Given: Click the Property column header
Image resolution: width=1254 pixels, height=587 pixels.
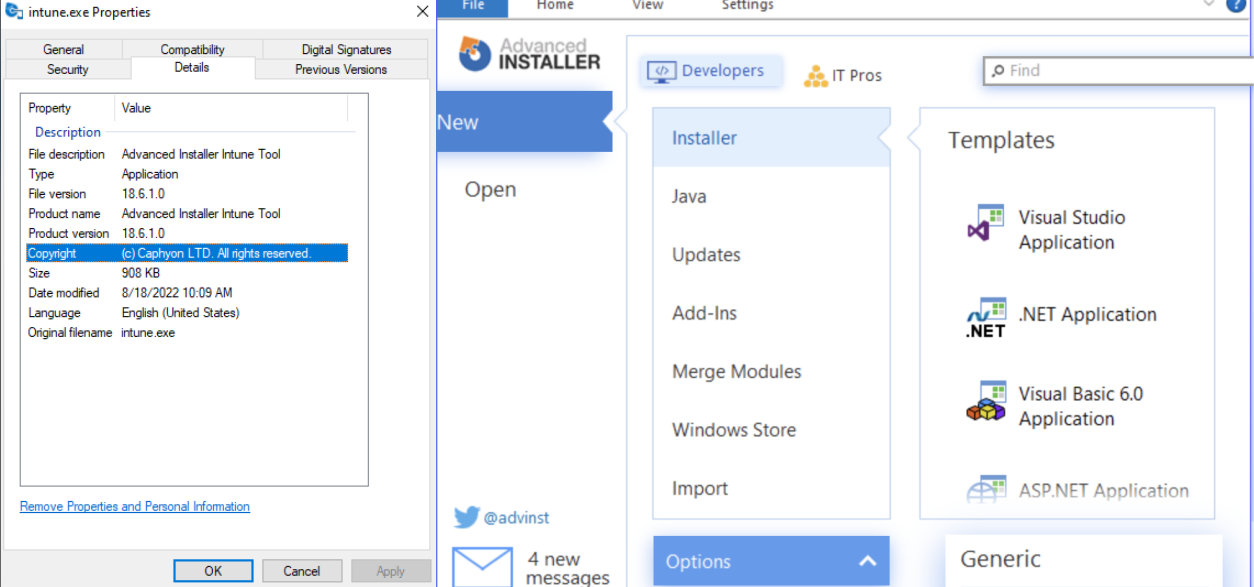Looking at the screenshot, I should pyautogui.click(x=68, y=108).
